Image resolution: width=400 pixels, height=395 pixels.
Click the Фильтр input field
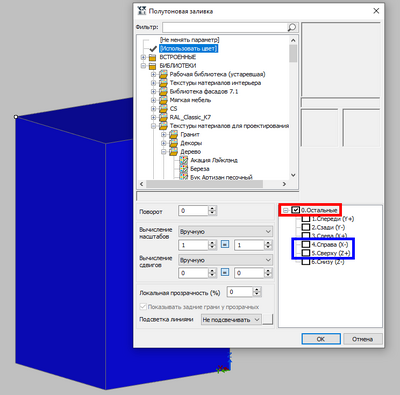click(x=225, y=27)
